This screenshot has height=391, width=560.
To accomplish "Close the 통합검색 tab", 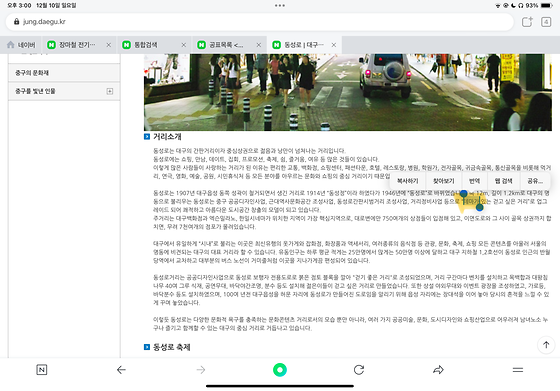I will point(184,45).
